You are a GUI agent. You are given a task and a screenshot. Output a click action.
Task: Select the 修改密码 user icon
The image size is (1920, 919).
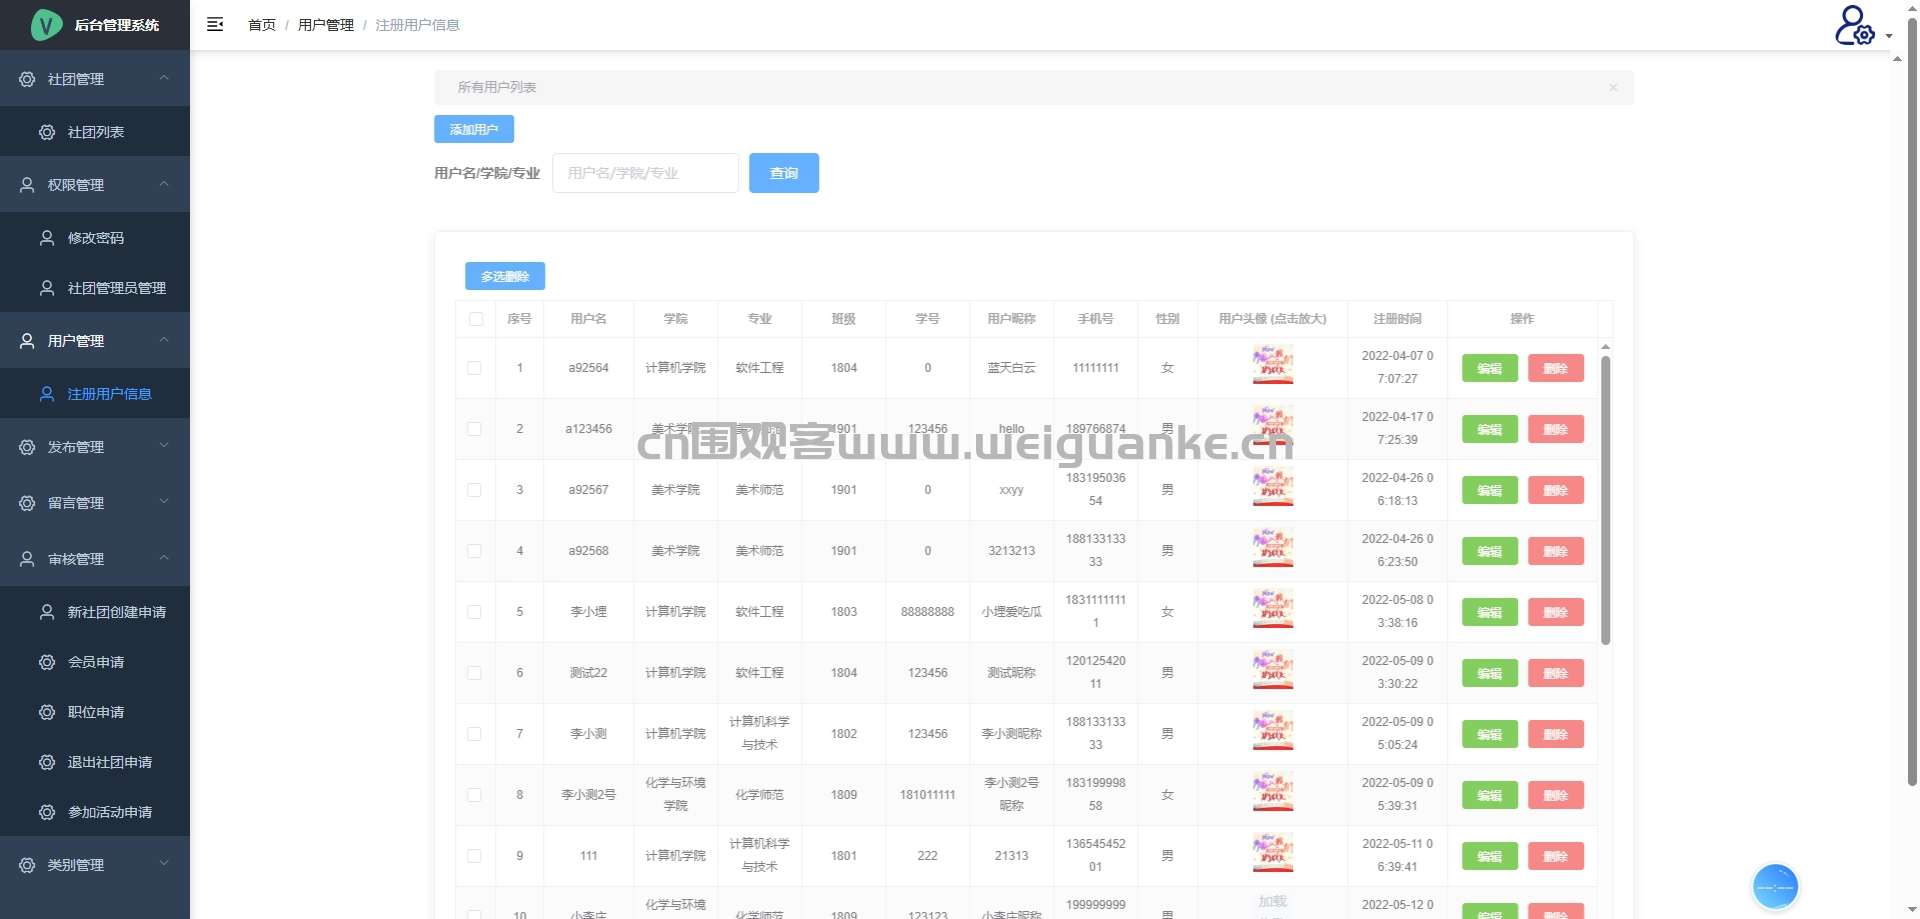46,237
